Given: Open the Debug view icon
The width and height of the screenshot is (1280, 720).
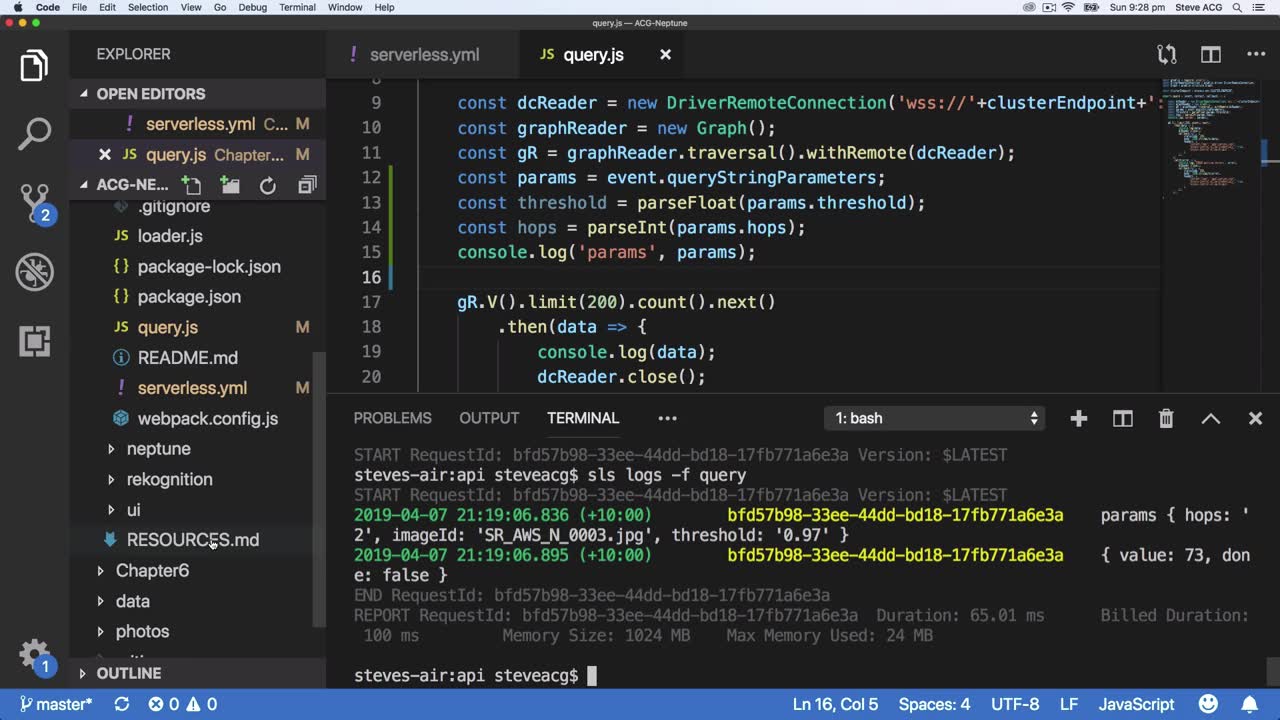Looking at the screenshot, I should pyautogui.click(x=34, y=272).
